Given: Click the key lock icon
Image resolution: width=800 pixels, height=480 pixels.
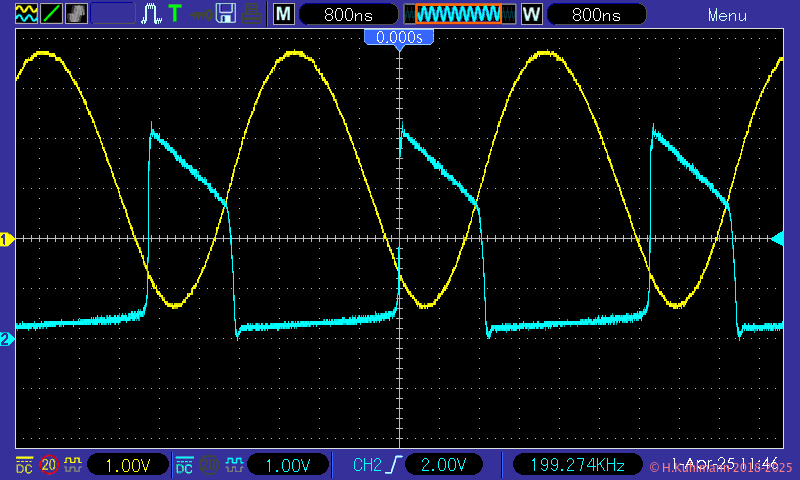Looking at the screenshot, I should tap(201, 13).
